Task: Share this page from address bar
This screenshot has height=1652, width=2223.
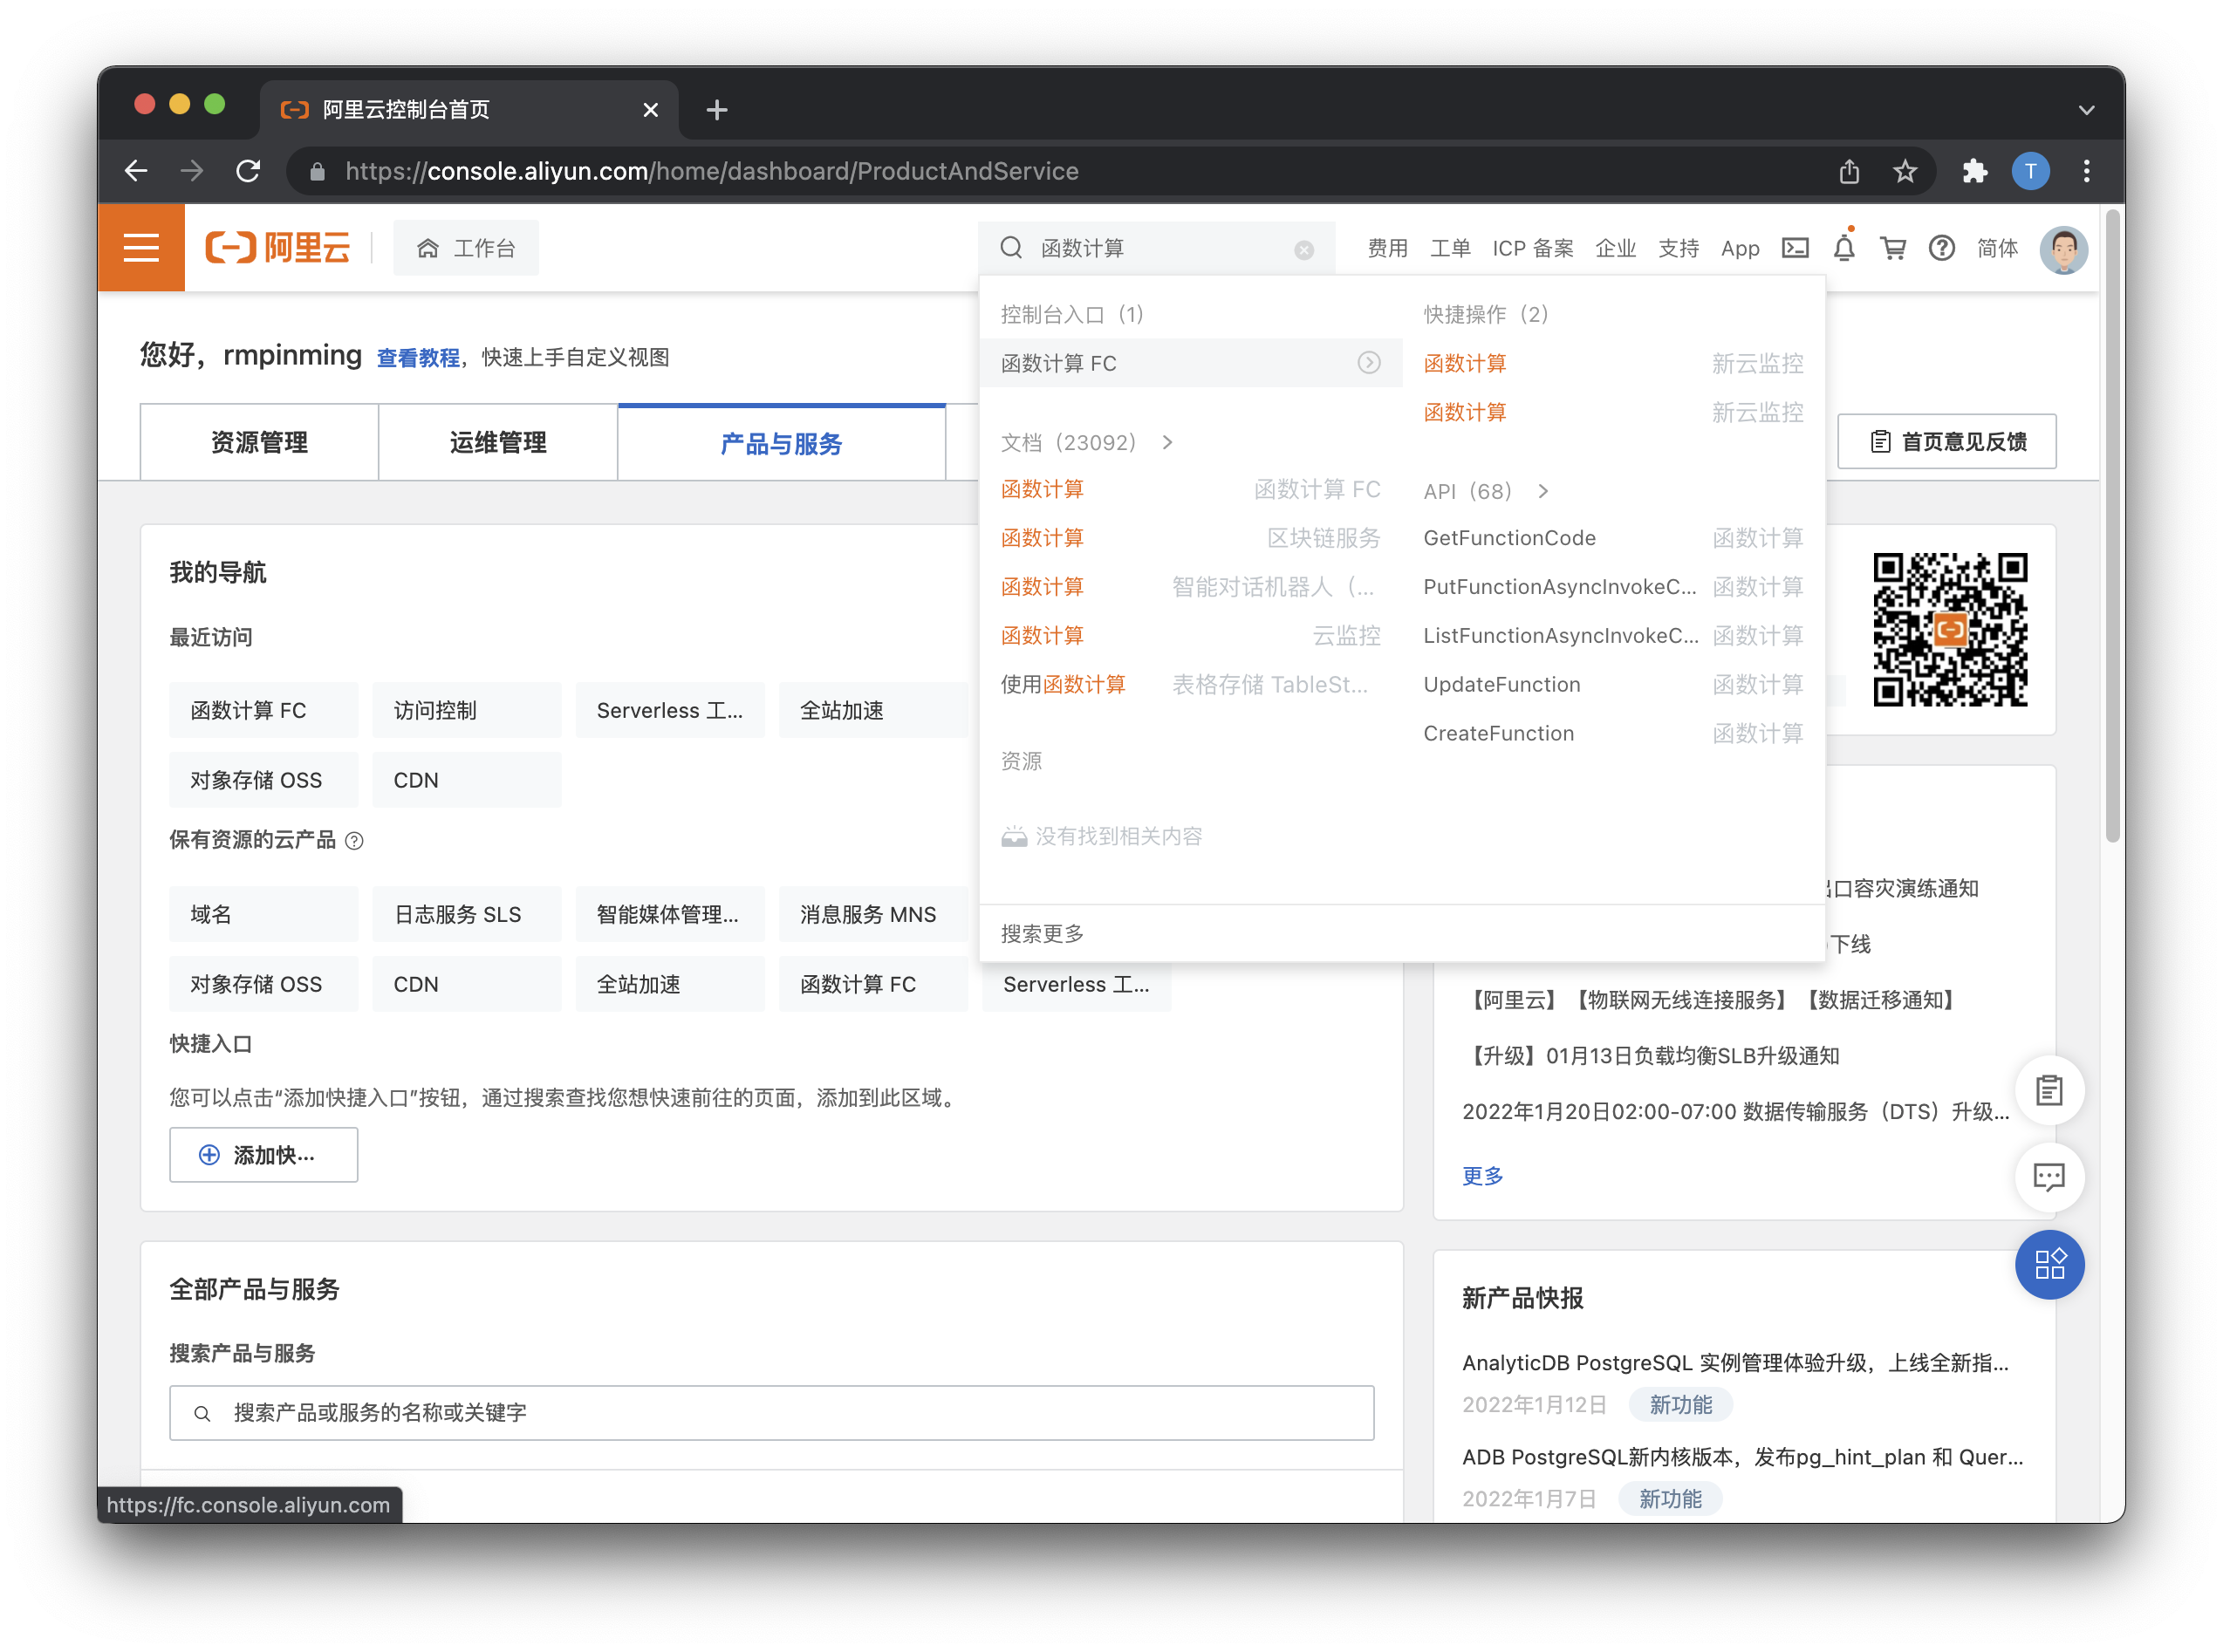Action: point(1849,171)
